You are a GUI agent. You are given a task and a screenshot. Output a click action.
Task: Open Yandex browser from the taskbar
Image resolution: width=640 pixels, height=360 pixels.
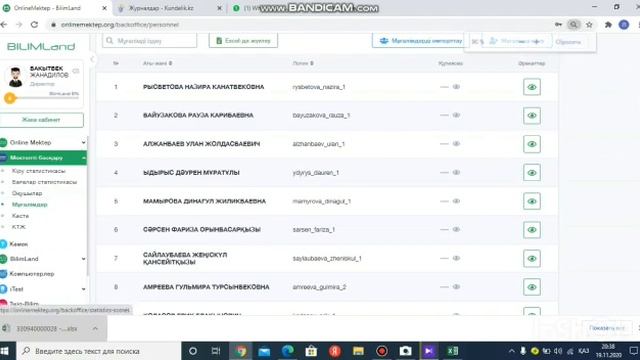(335, 351)
